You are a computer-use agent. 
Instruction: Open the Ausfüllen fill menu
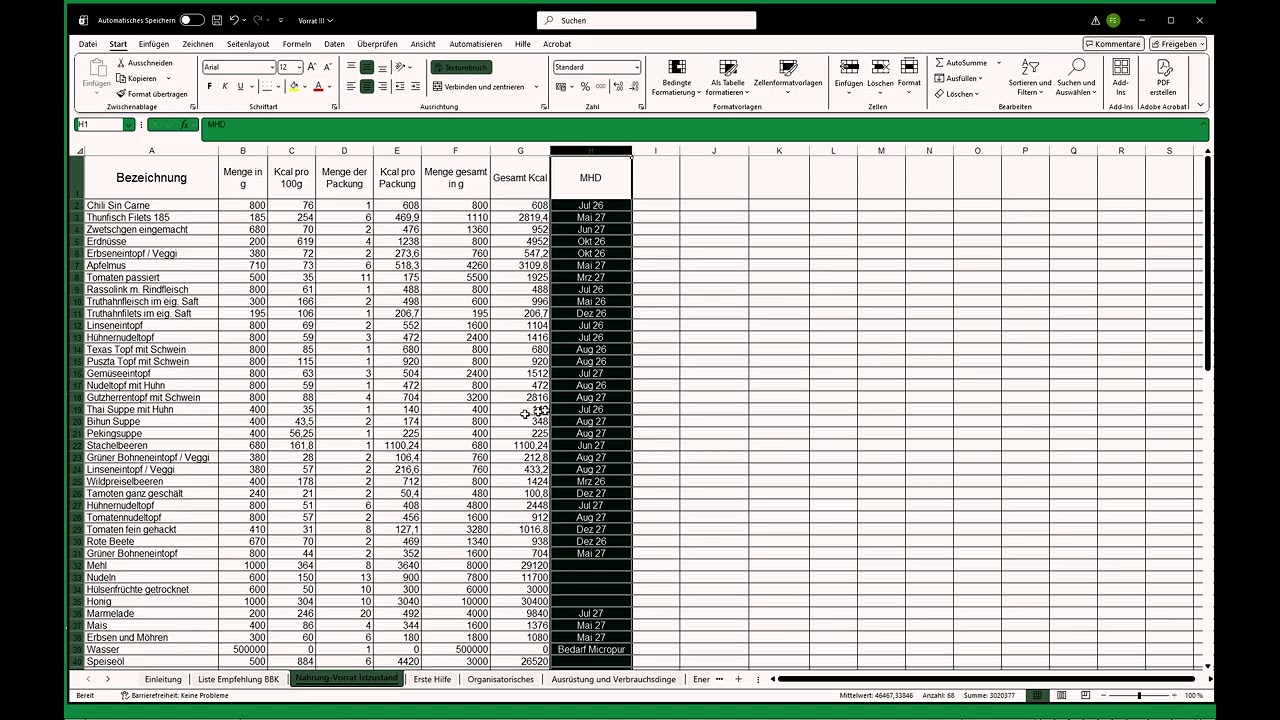[x=959, y=78]
